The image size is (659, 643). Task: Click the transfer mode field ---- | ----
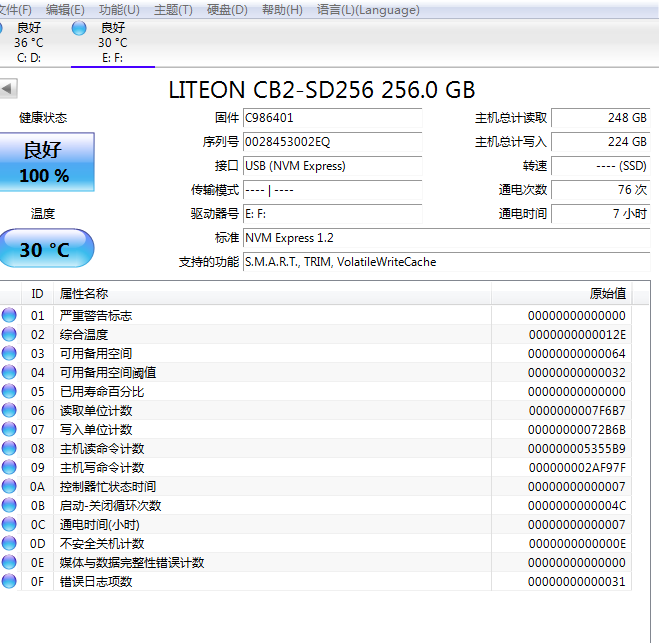point(332,190)
